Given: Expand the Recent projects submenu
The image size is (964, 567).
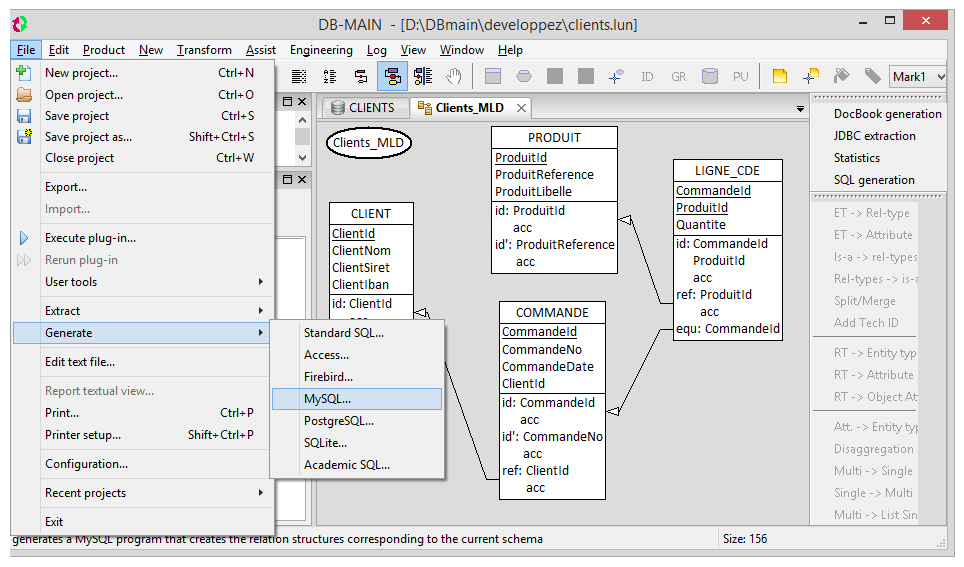Looking at the screenshot, I should (261, 493).
